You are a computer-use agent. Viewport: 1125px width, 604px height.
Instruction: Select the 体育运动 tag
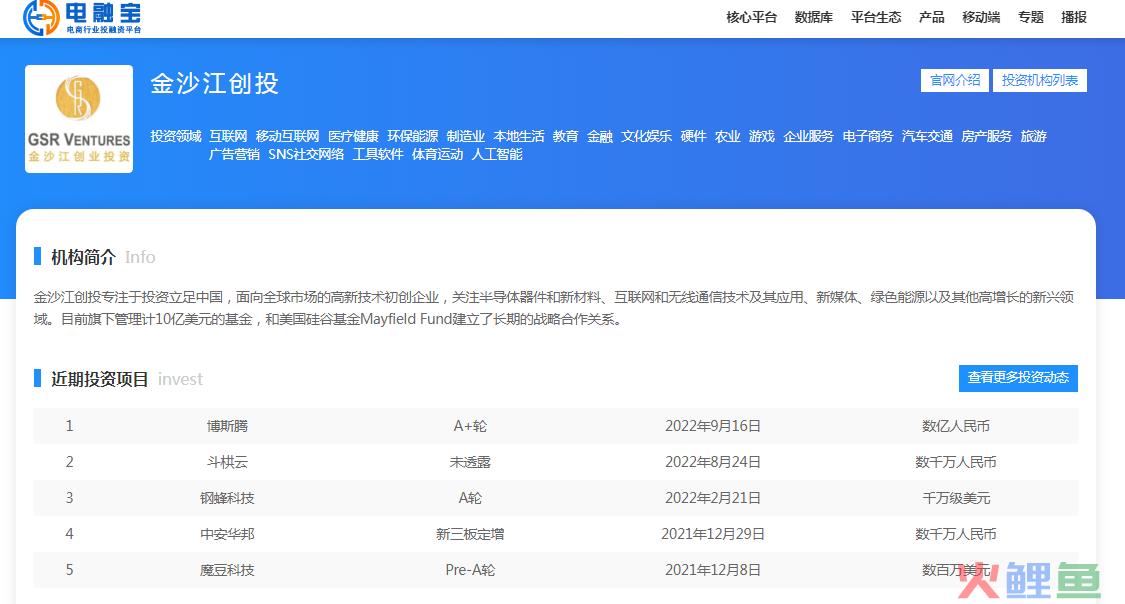pyautogui.click(x=438, y=154)
